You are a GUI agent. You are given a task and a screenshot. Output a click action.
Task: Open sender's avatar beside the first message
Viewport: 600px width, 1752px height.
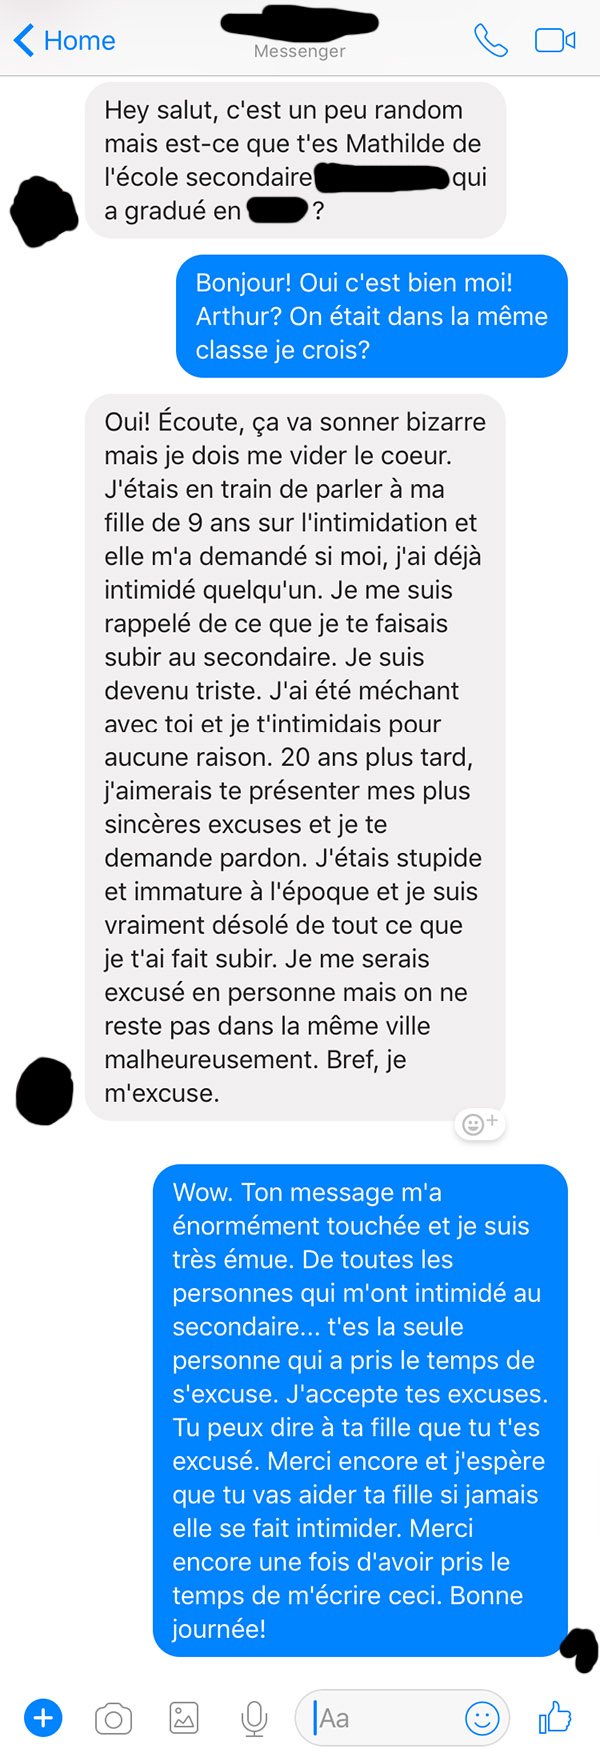tap(43, 211)
